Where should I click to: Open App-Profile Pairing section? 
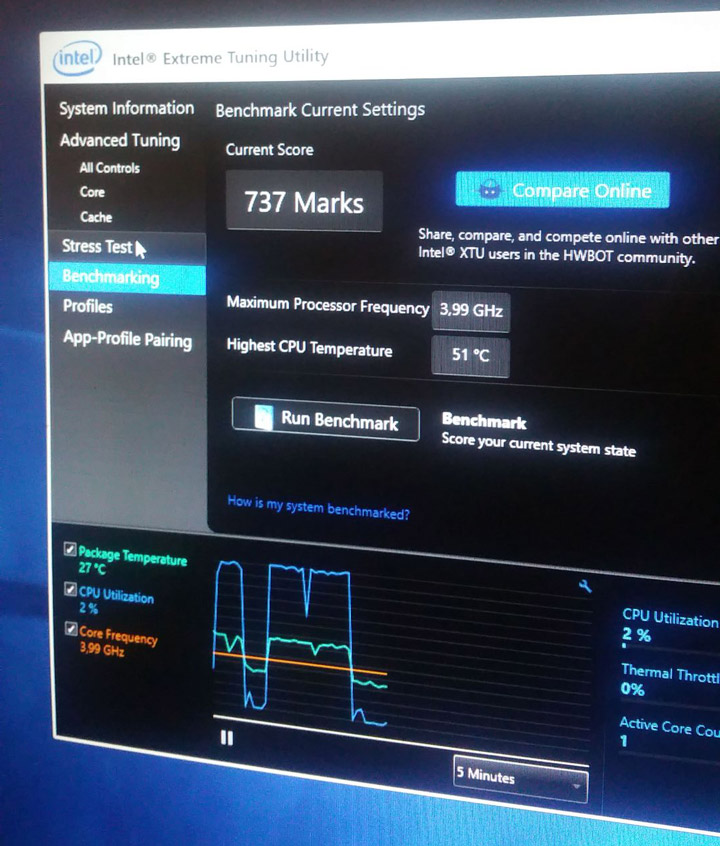coord(127,339)
